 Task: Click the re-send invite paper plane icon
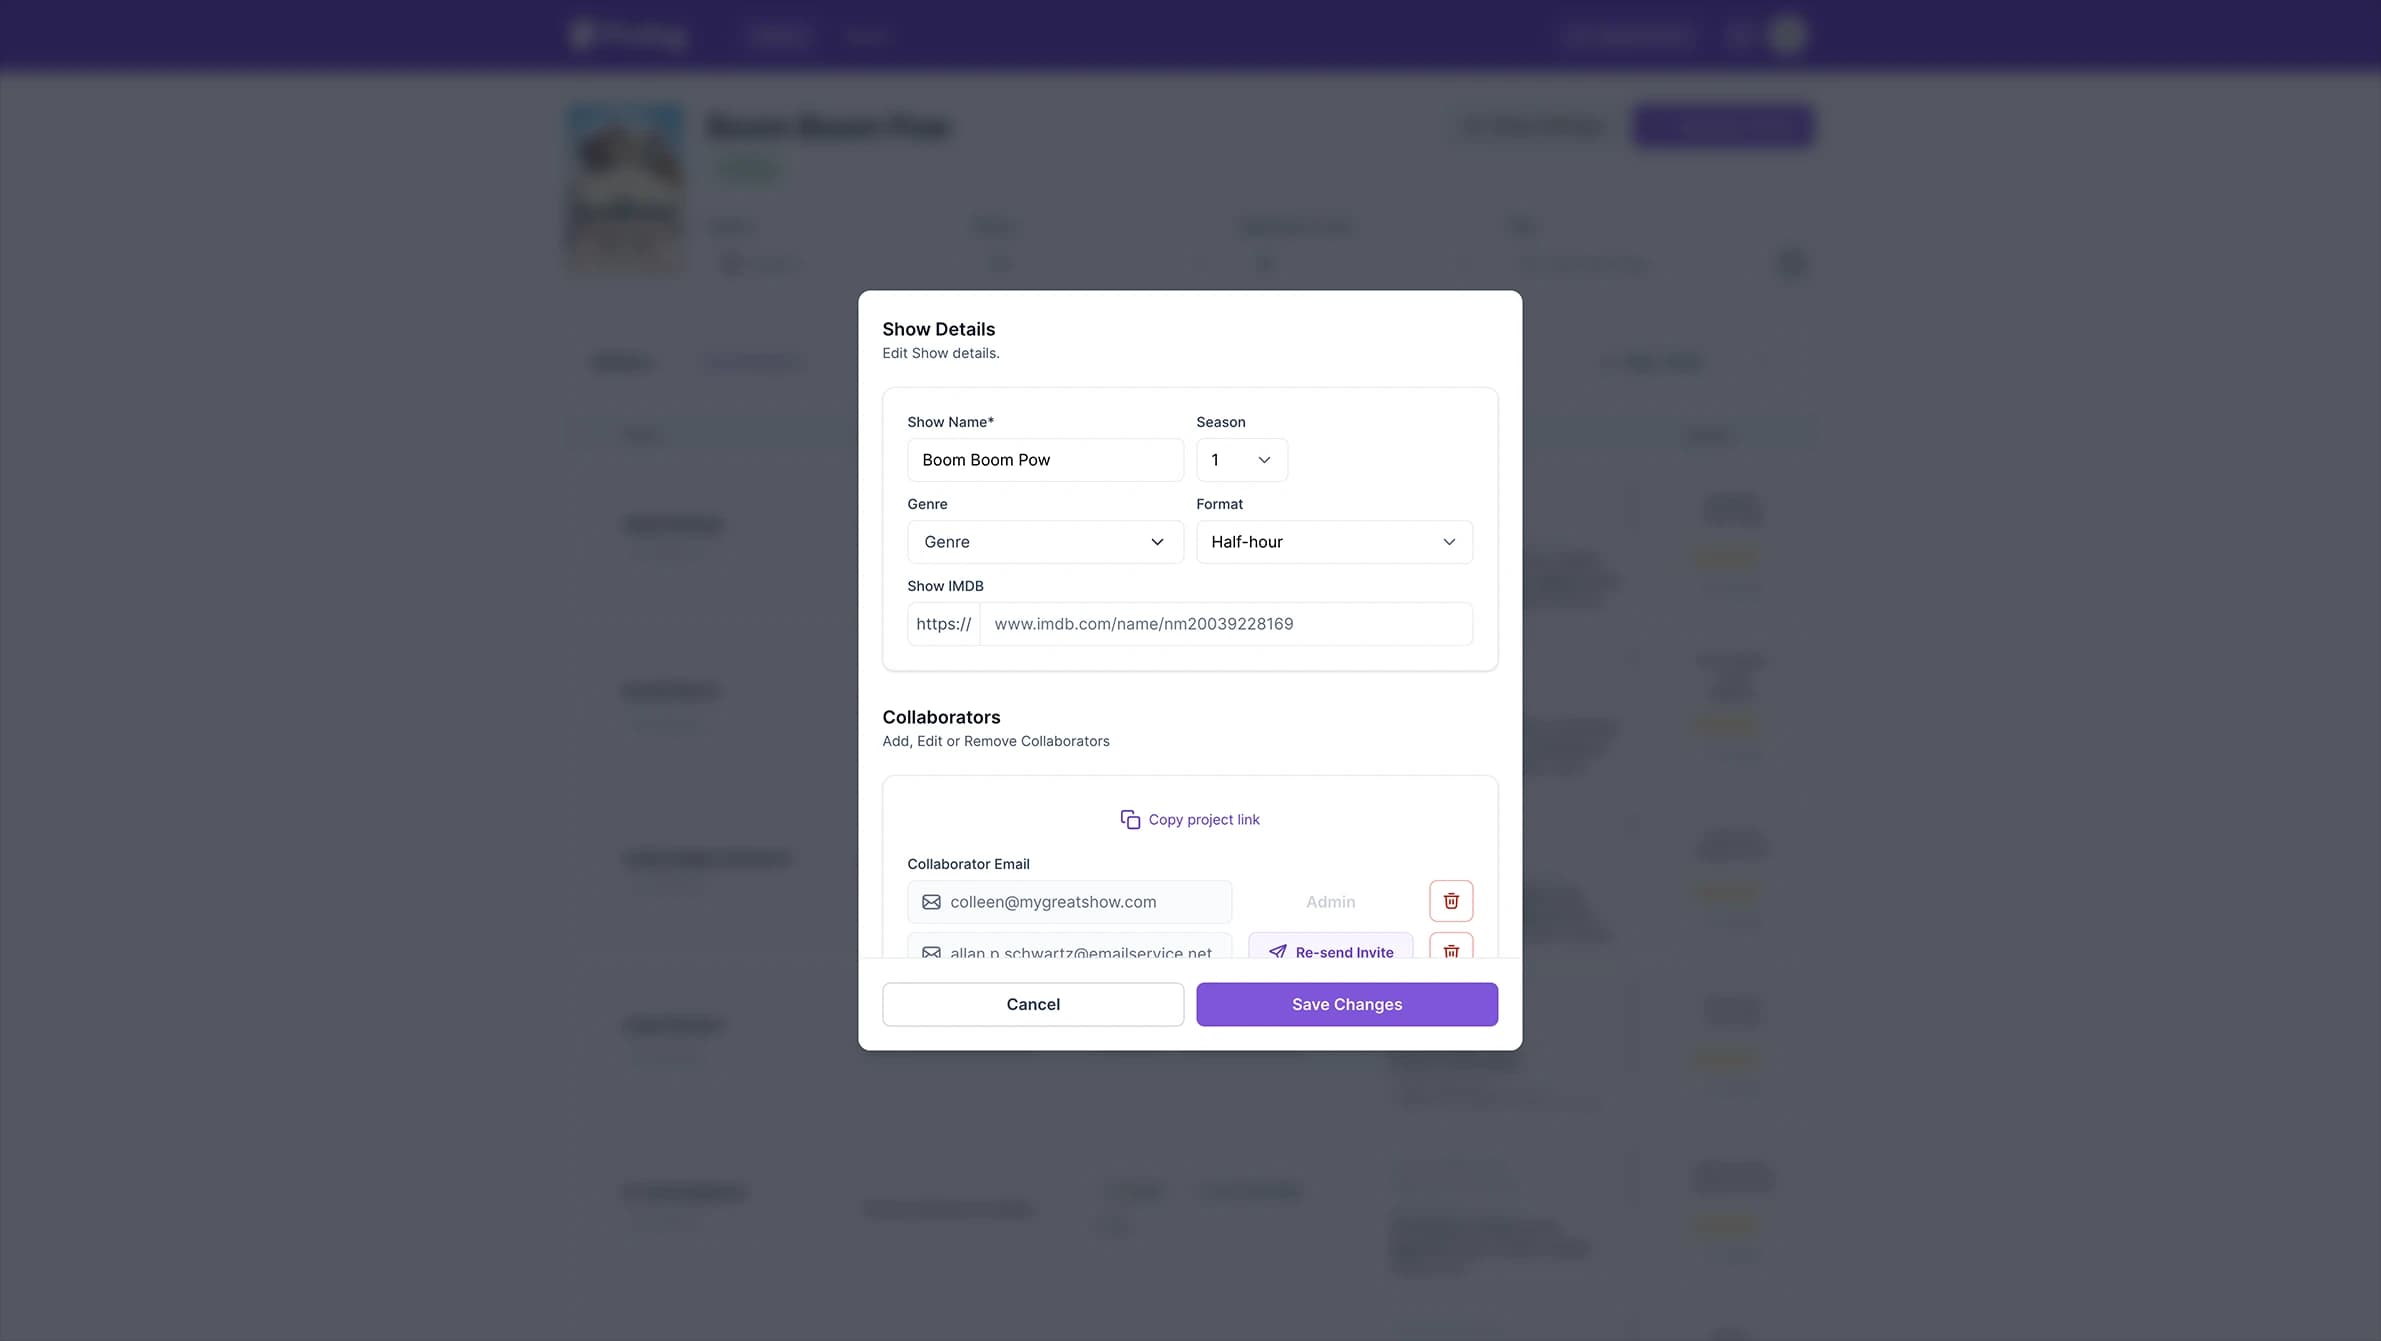1276,952
